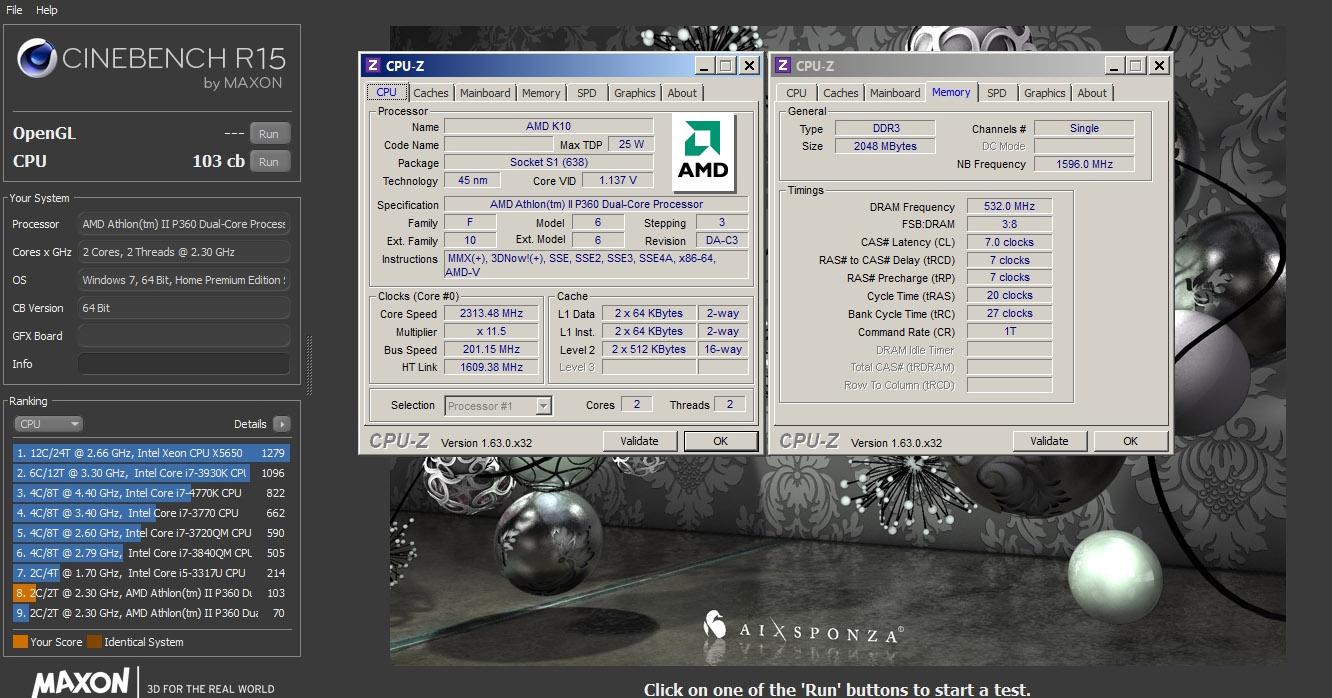Click the Cinebench R15 logo
1332x698 pixels.
pos(151,64)
